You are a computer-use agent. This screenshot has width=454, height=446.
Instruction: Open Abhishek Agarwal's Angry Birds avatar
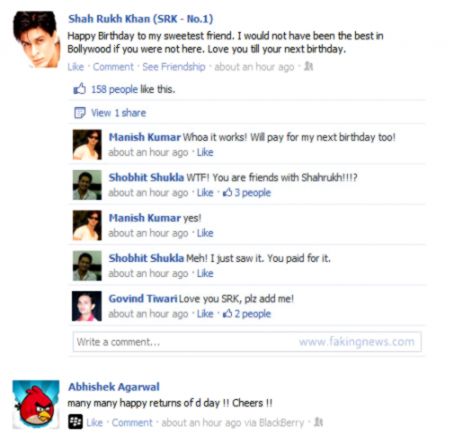[36, 404]
